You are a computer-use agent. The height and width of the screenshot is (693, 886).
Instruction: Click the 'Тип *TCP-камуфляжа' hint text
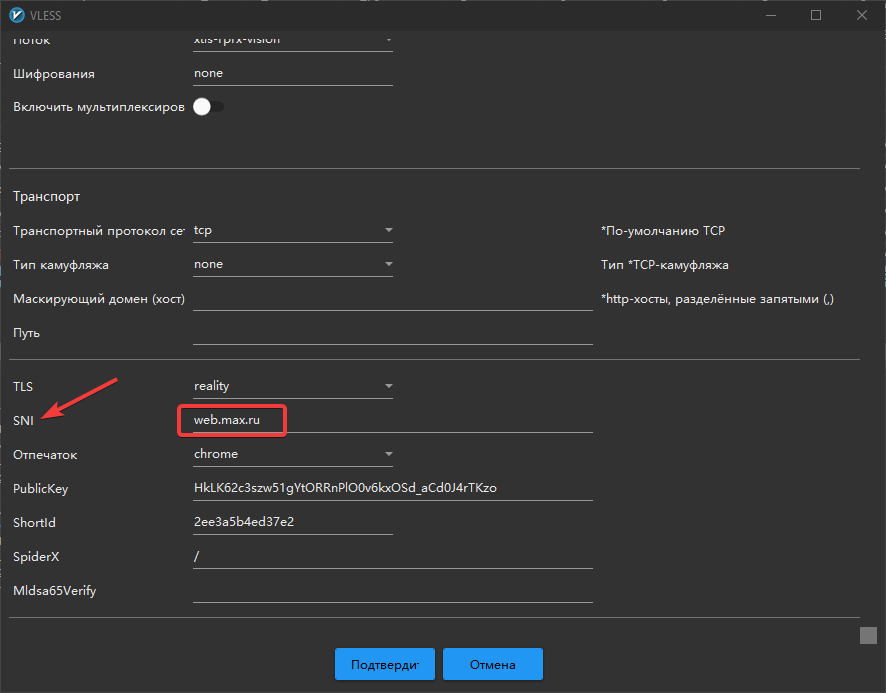coord(664,265)
